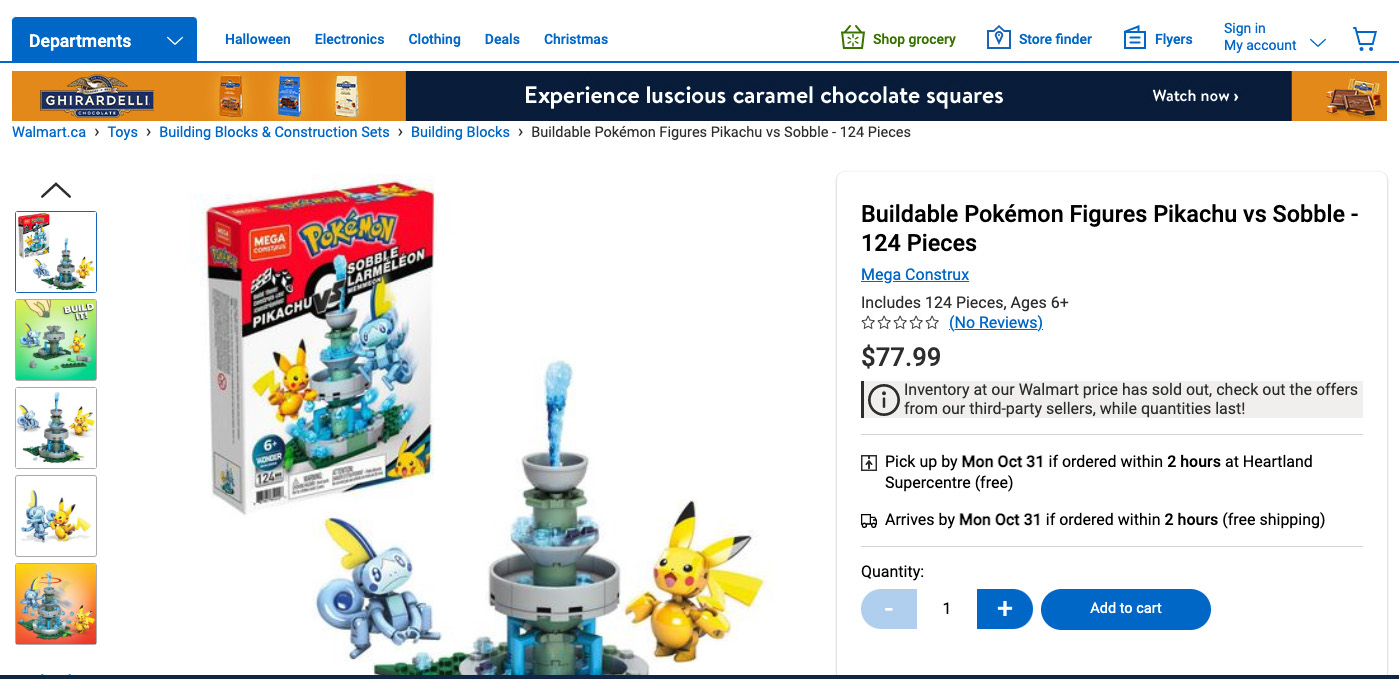
Task: Click the Shop grocery basket icon
Action: coord(852,39)
